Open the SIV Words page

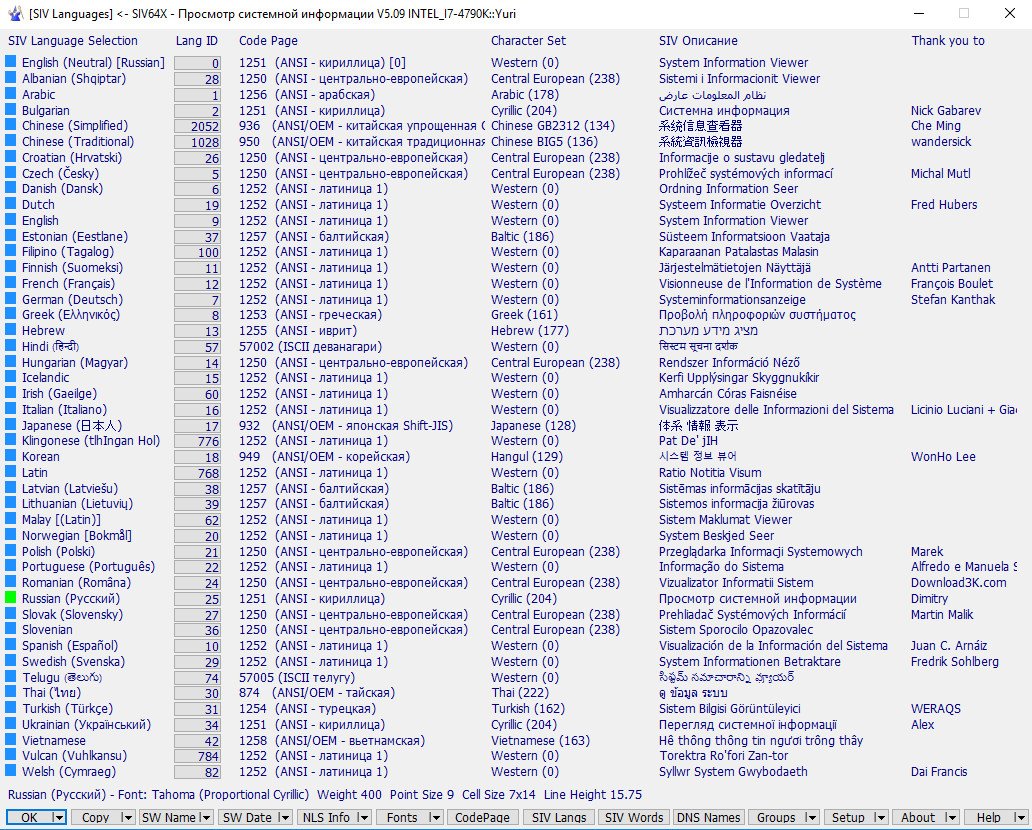[x=633, y=818]
